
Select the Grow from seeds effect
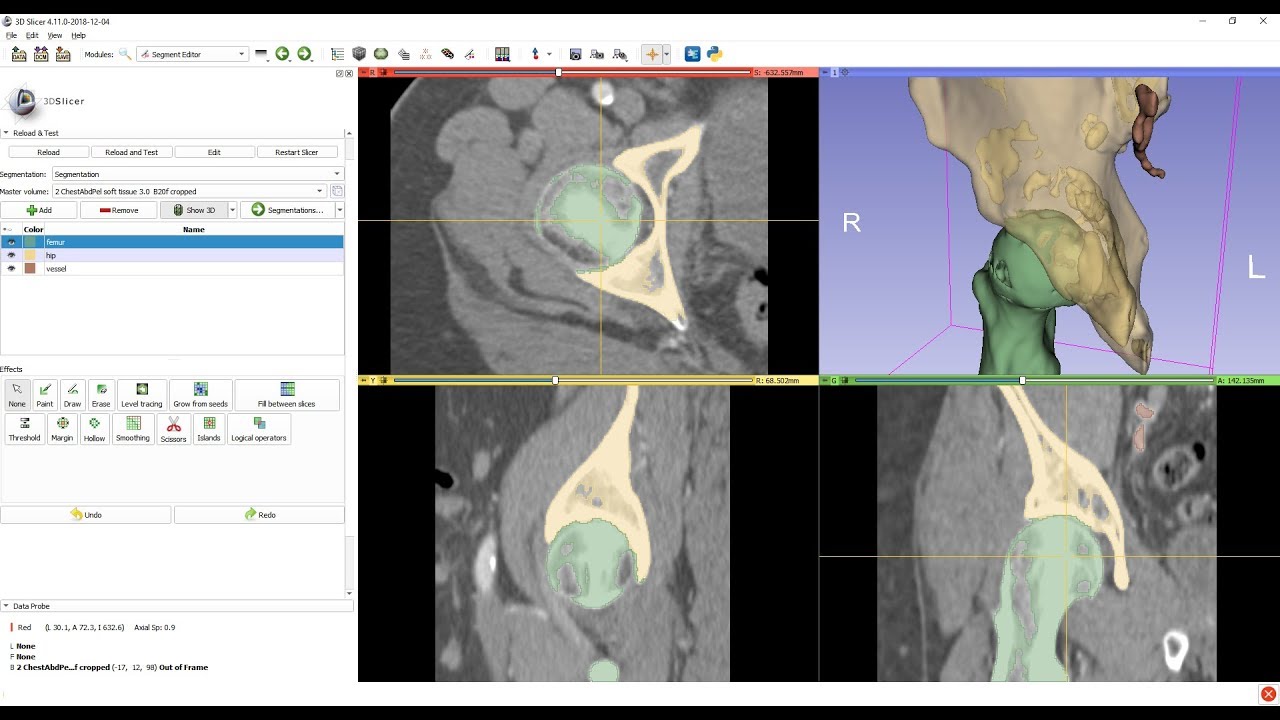(x=201, y=395)
